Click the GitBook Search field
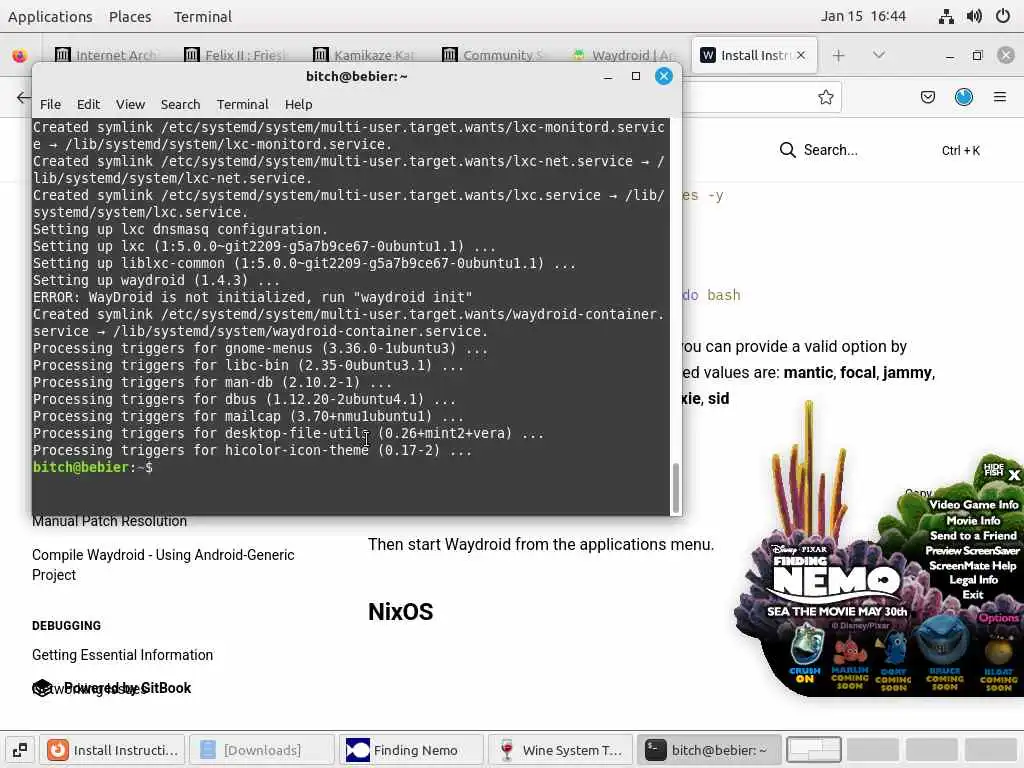The width and height of the screenshot is (1024, 768). coord(880,150)
